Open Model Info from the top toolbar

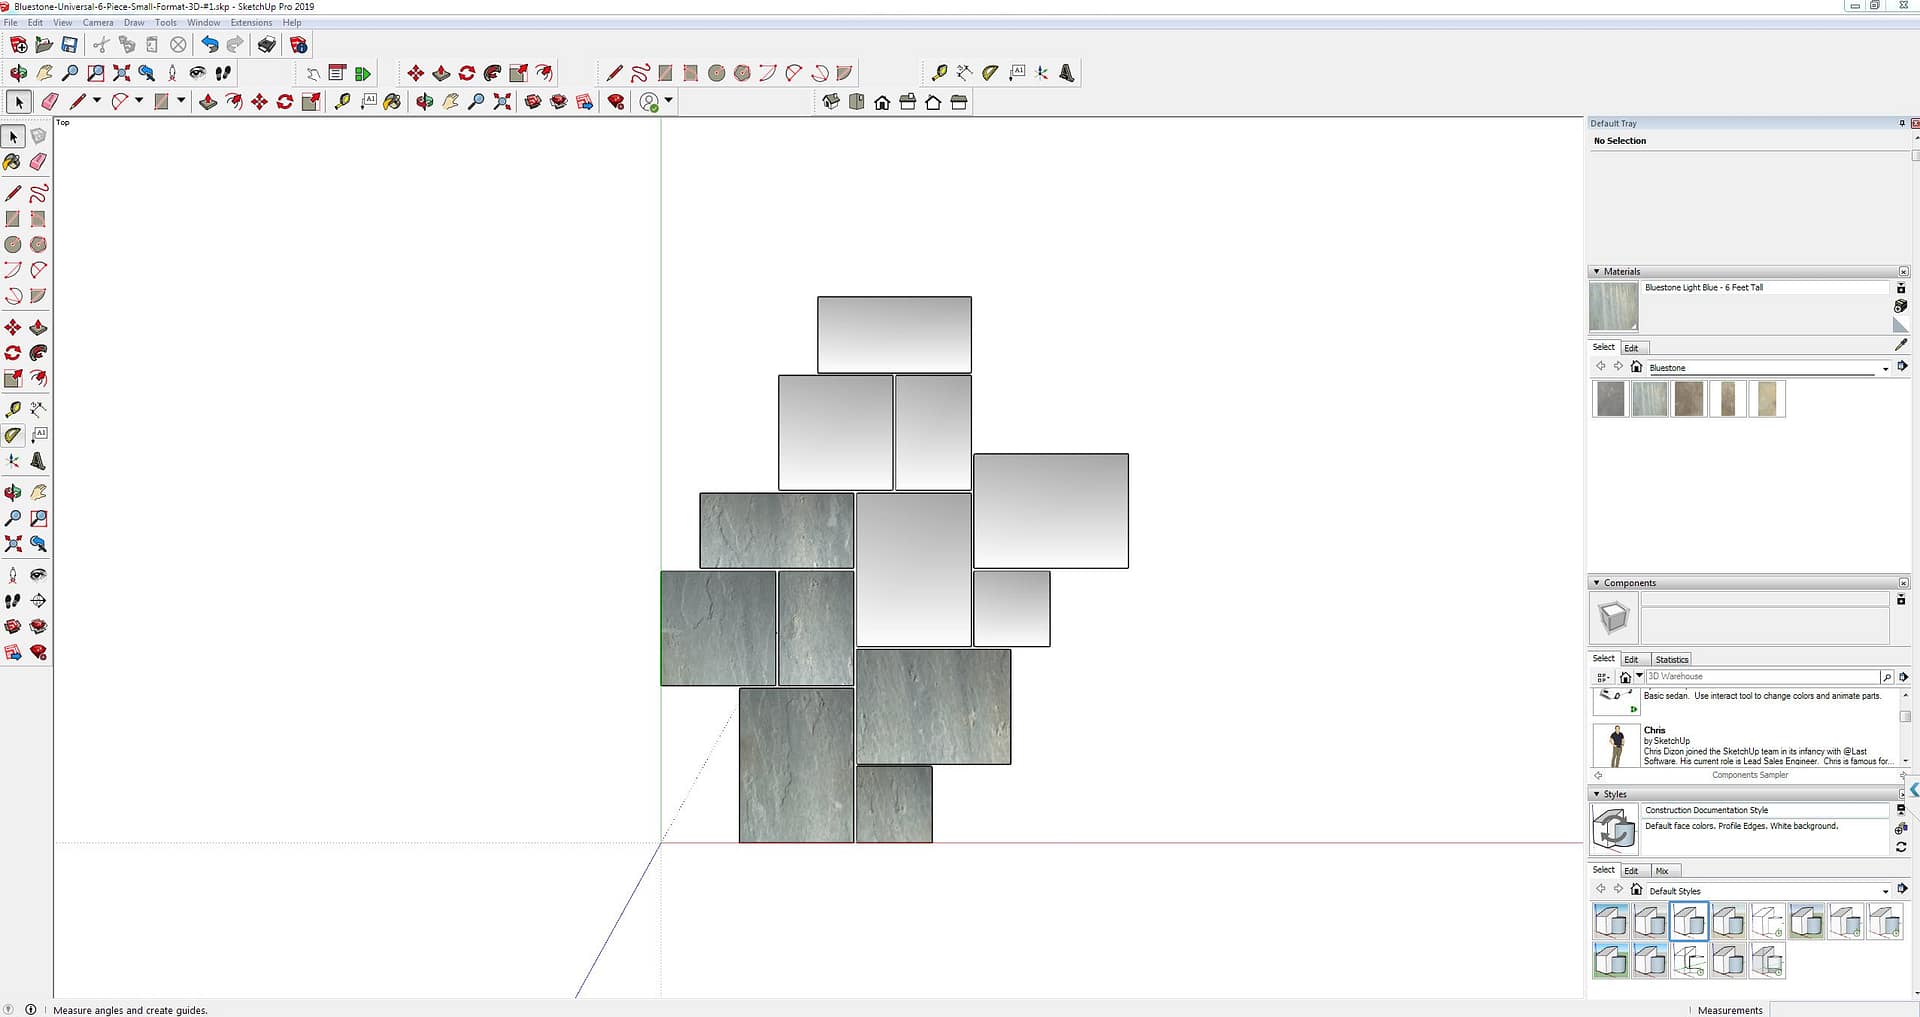coord(298,45)
